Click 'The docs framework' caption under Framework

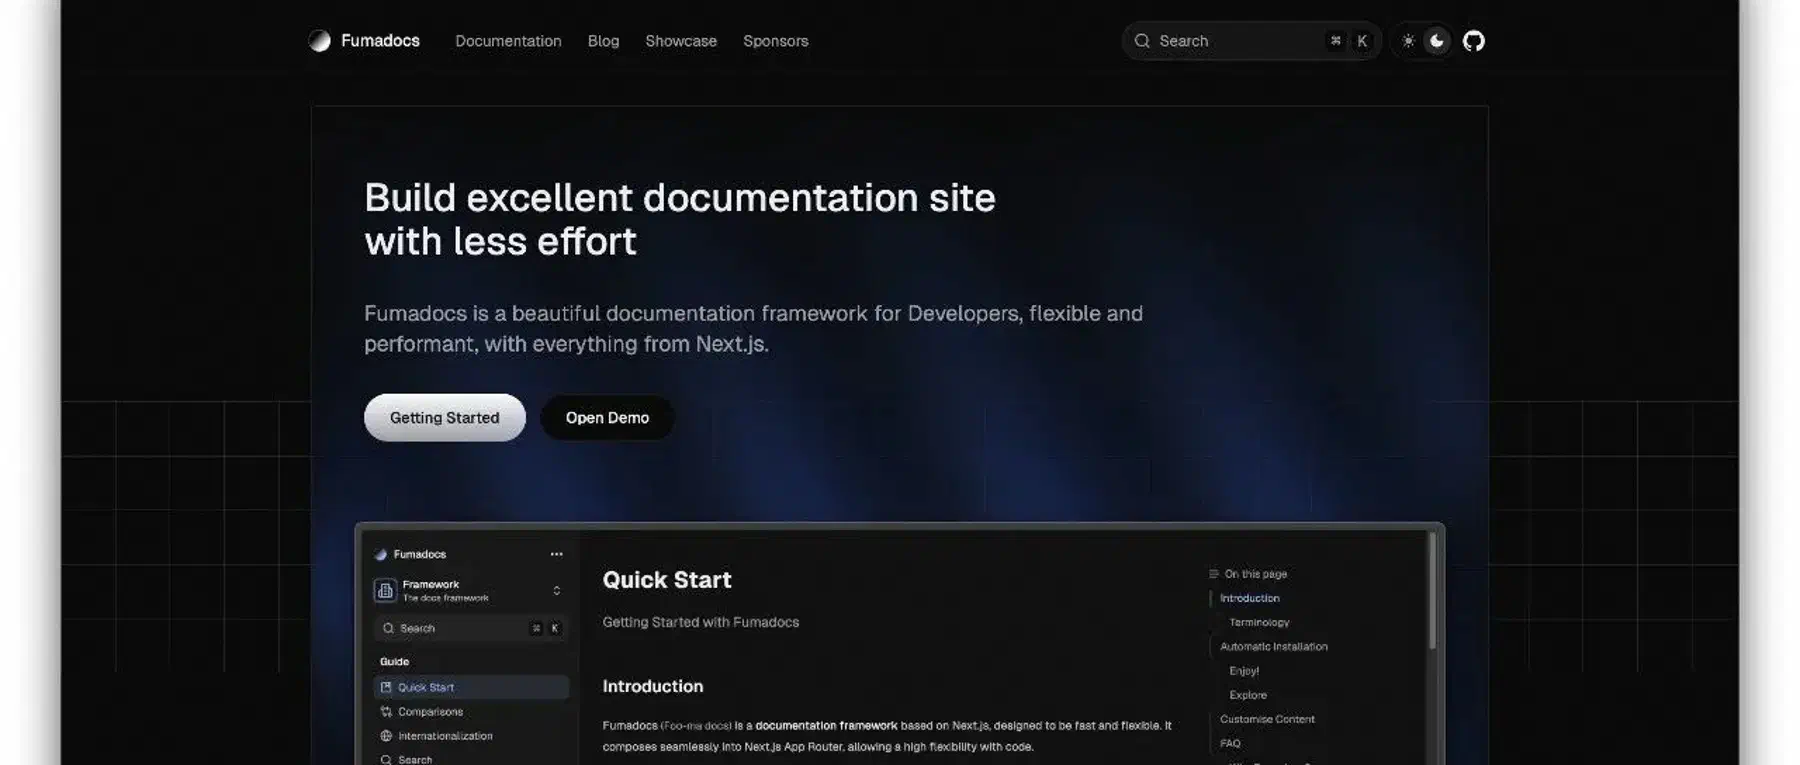(x=445, y=598)
